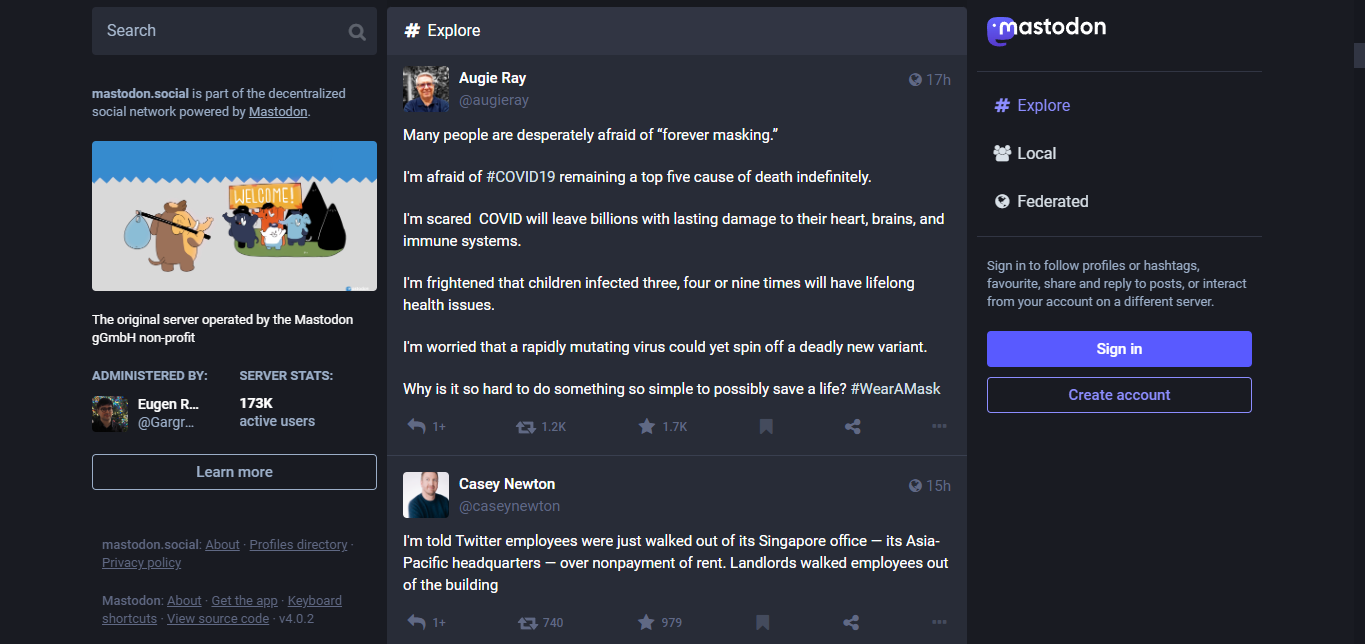Screen dimensions: 1365x644
Task: Bookmark Augie Ray's post
Action: coord(766,427)
